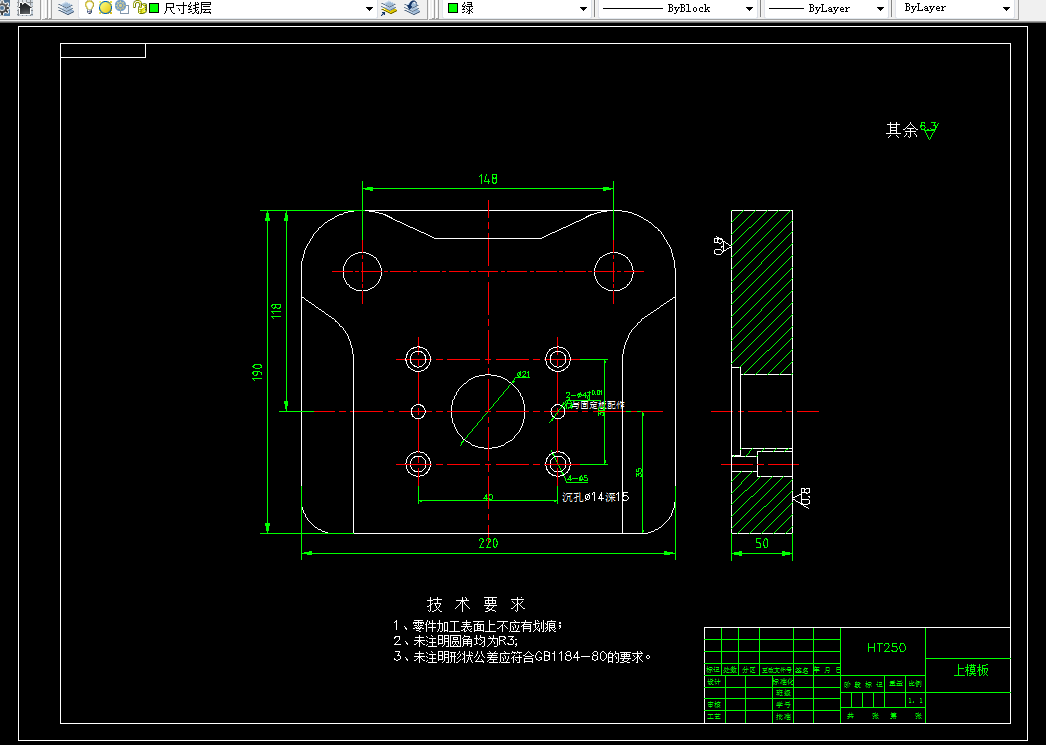Click Make Object's Layer Current icon
The image size is (1046, 745).
(x=389, y=8)
